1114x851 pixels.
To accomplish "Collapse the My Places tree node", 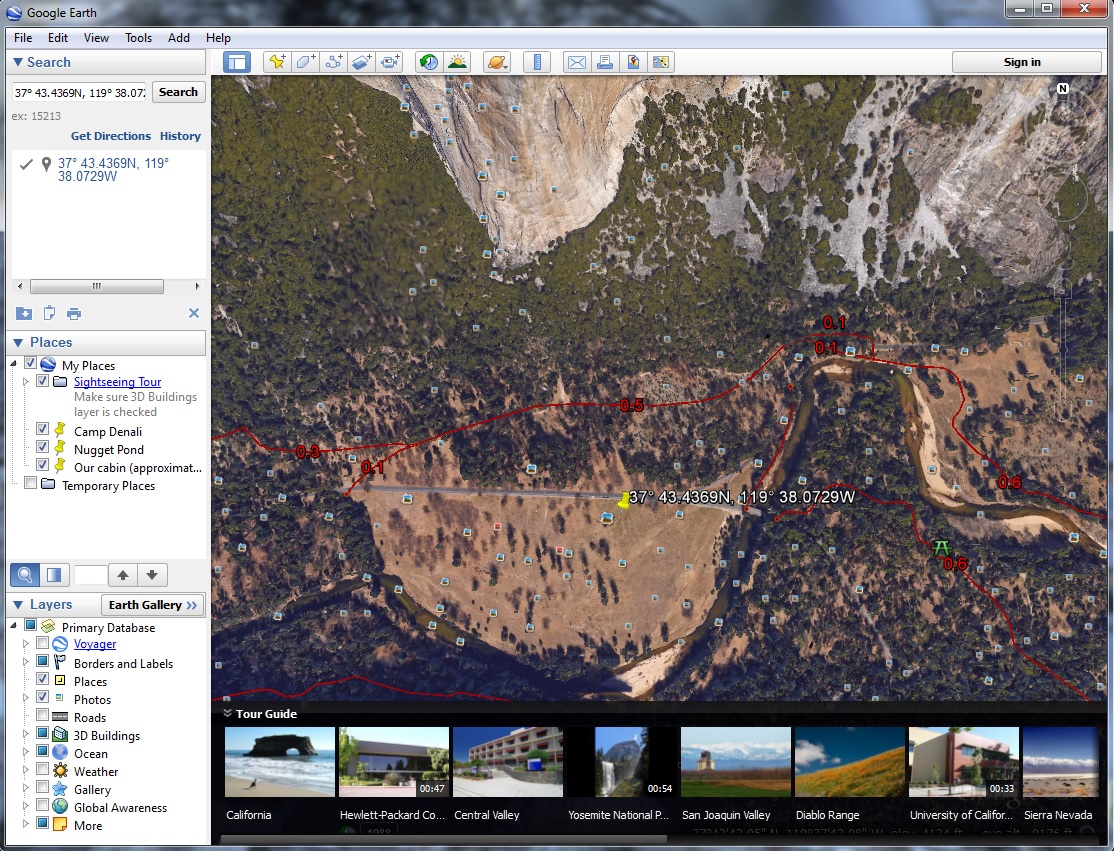I will [x=13, y=364].
